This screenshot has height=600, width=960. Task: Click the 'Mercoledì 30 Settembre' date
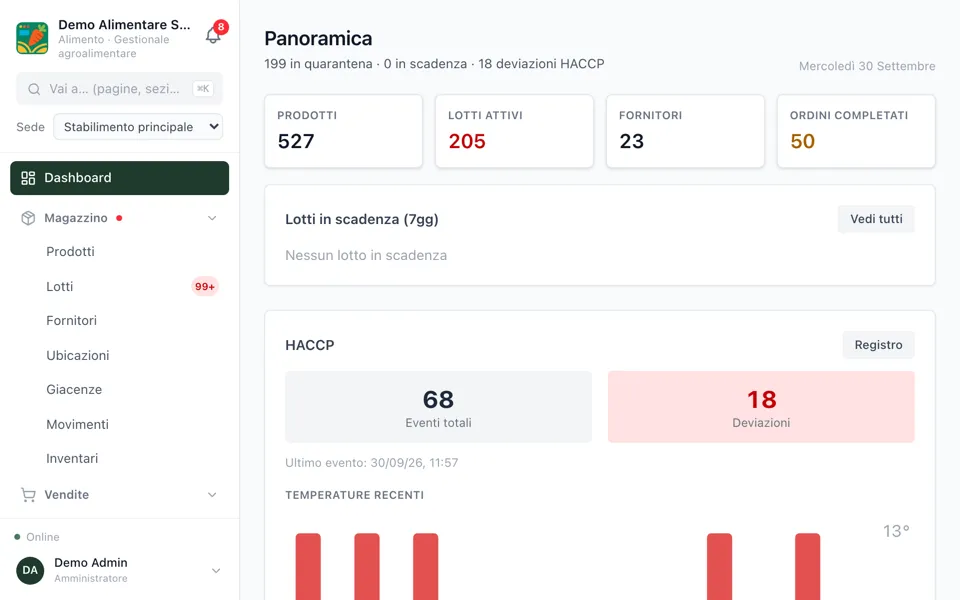tap(867, 66)
